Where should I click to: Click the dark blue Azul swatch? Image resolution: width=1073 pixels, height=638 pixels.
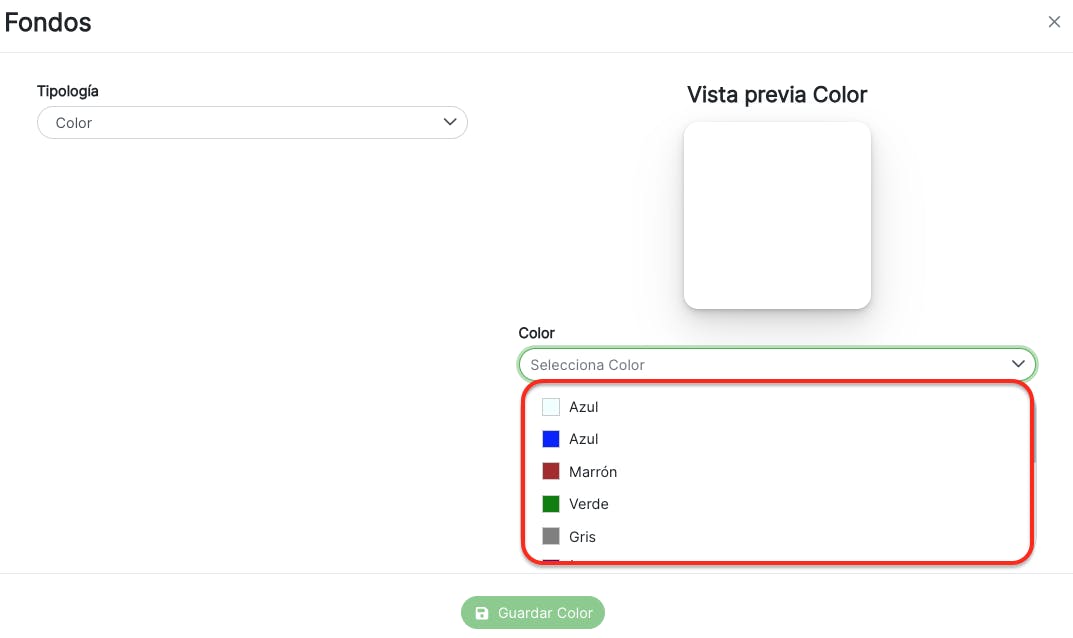[x=551, y=439]
